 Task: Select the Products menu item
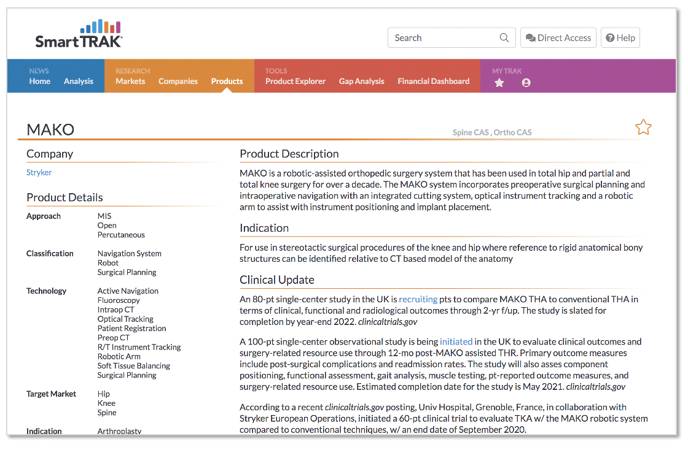click(227, 81)
